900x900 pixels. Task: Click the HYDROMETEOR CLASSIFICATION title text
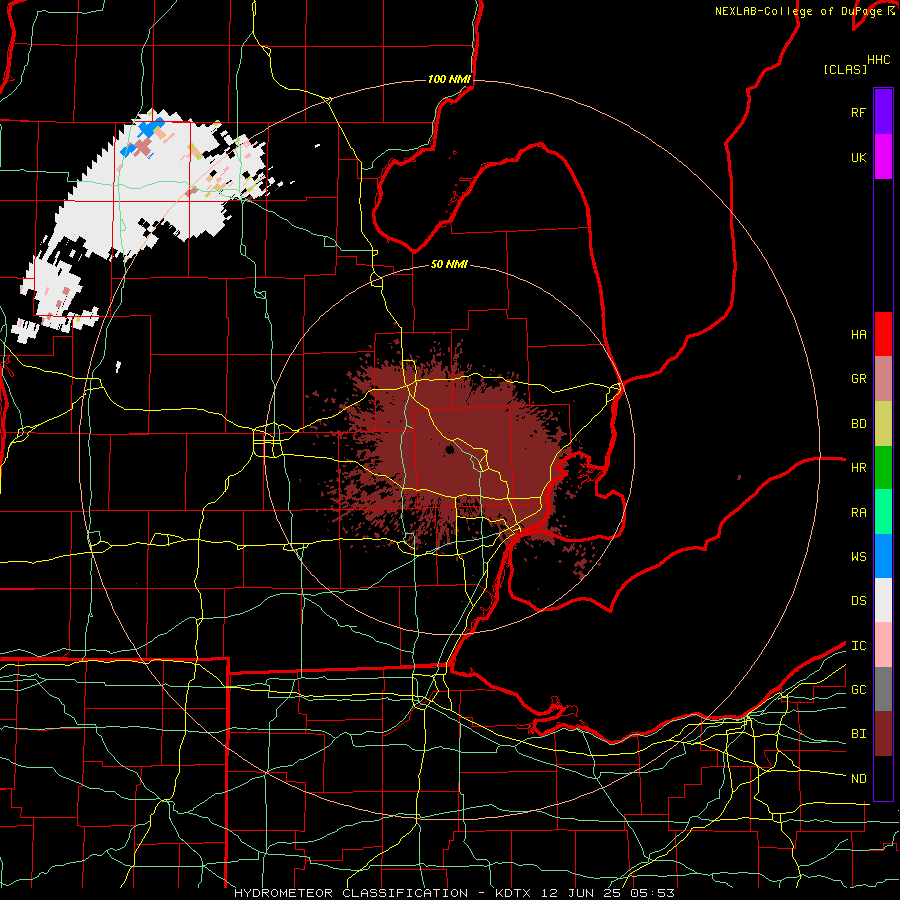click(351, 893)
